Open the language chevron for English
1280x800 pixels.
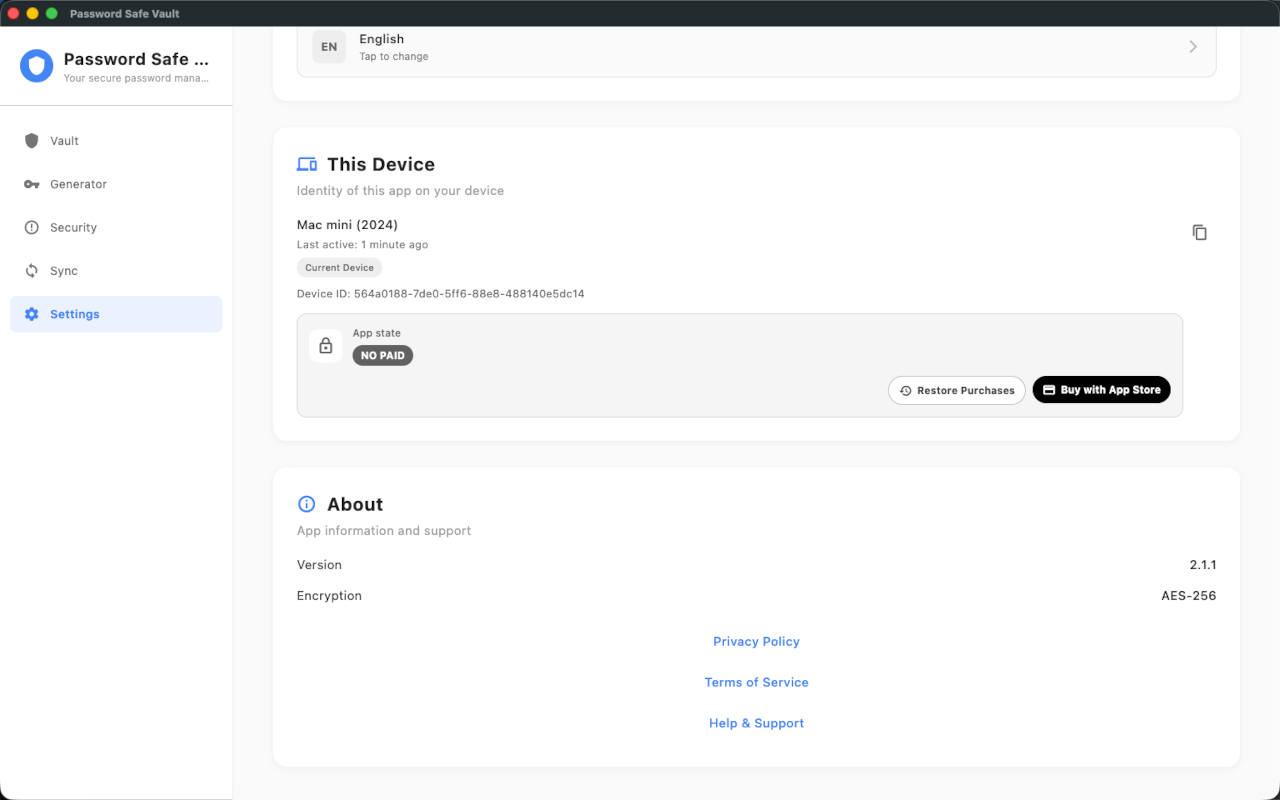pos(1193,47)
